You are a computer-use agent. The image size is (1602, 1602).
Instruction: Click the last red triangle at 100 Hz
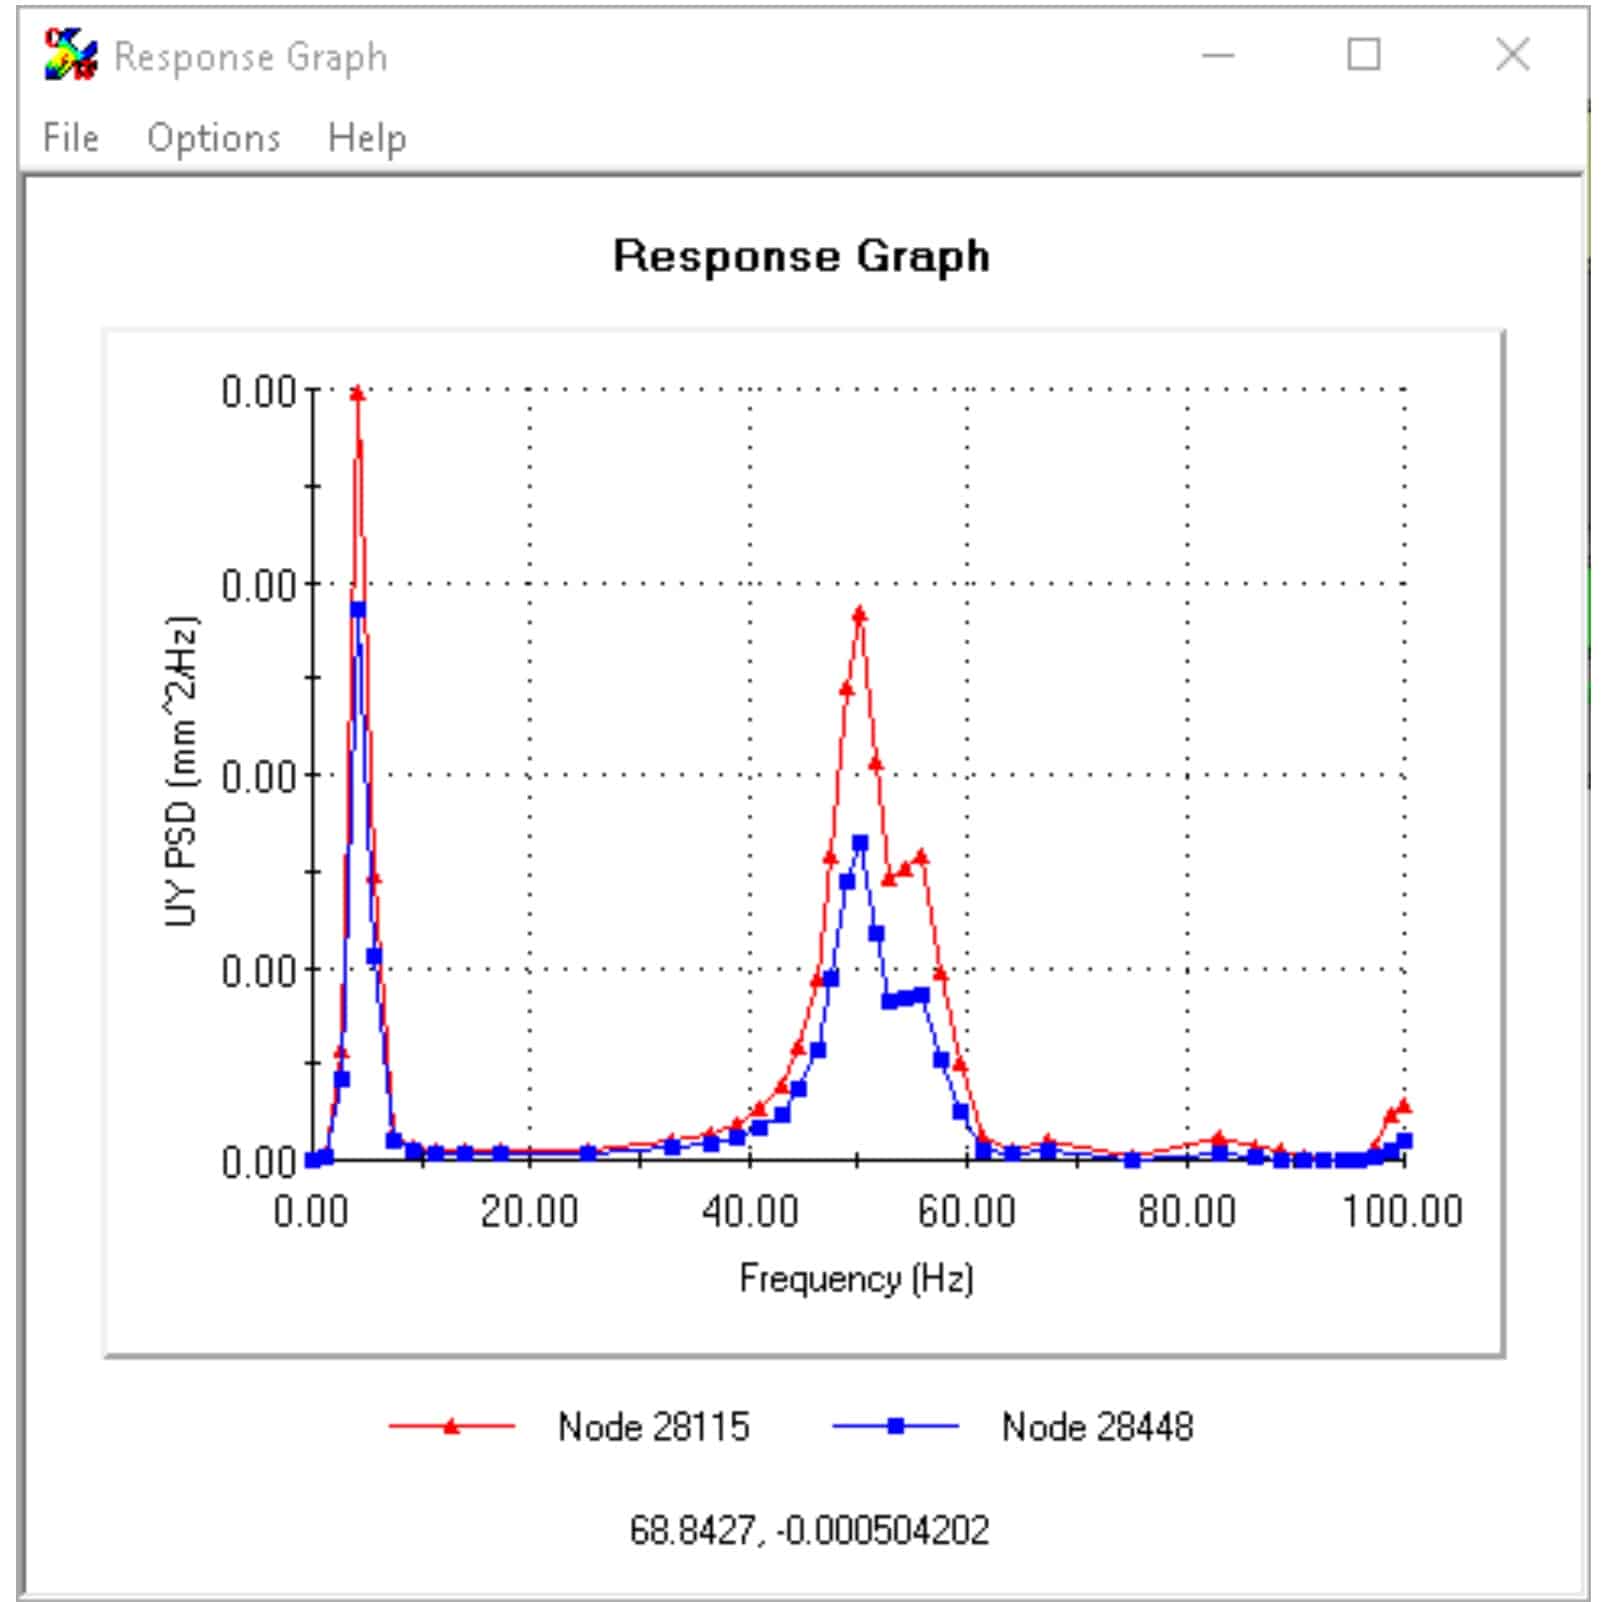[1404, 1106]
